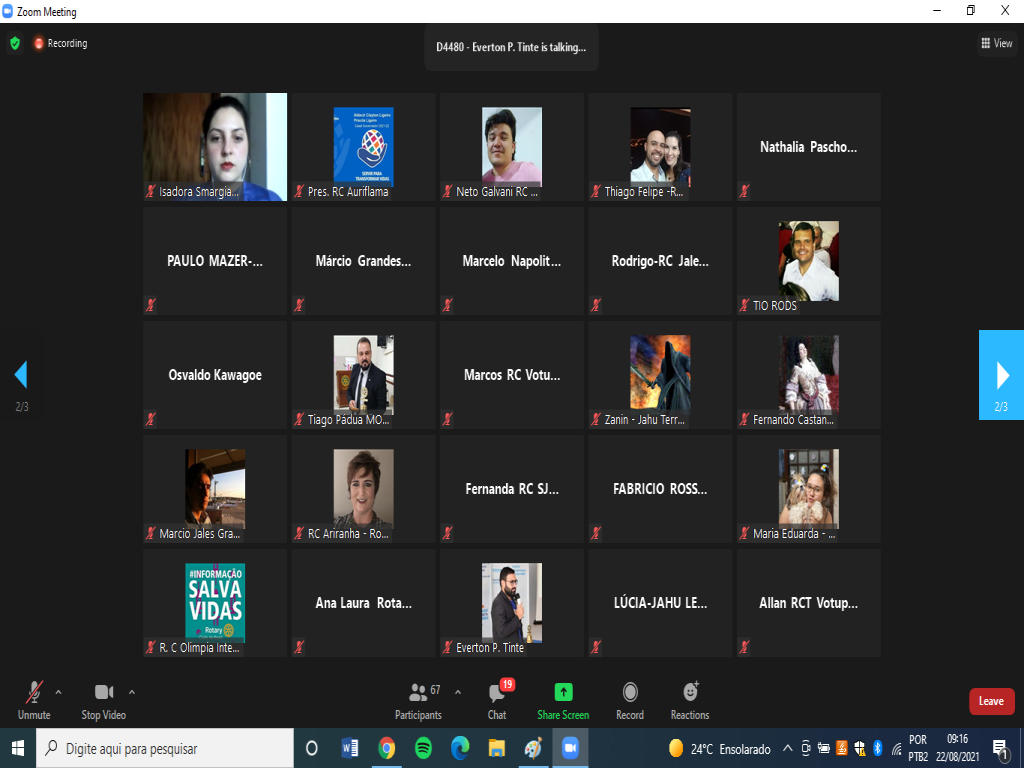The image size is (1024, 768).
Task: Open the View layout menu
Action: [x=997, y=43]
